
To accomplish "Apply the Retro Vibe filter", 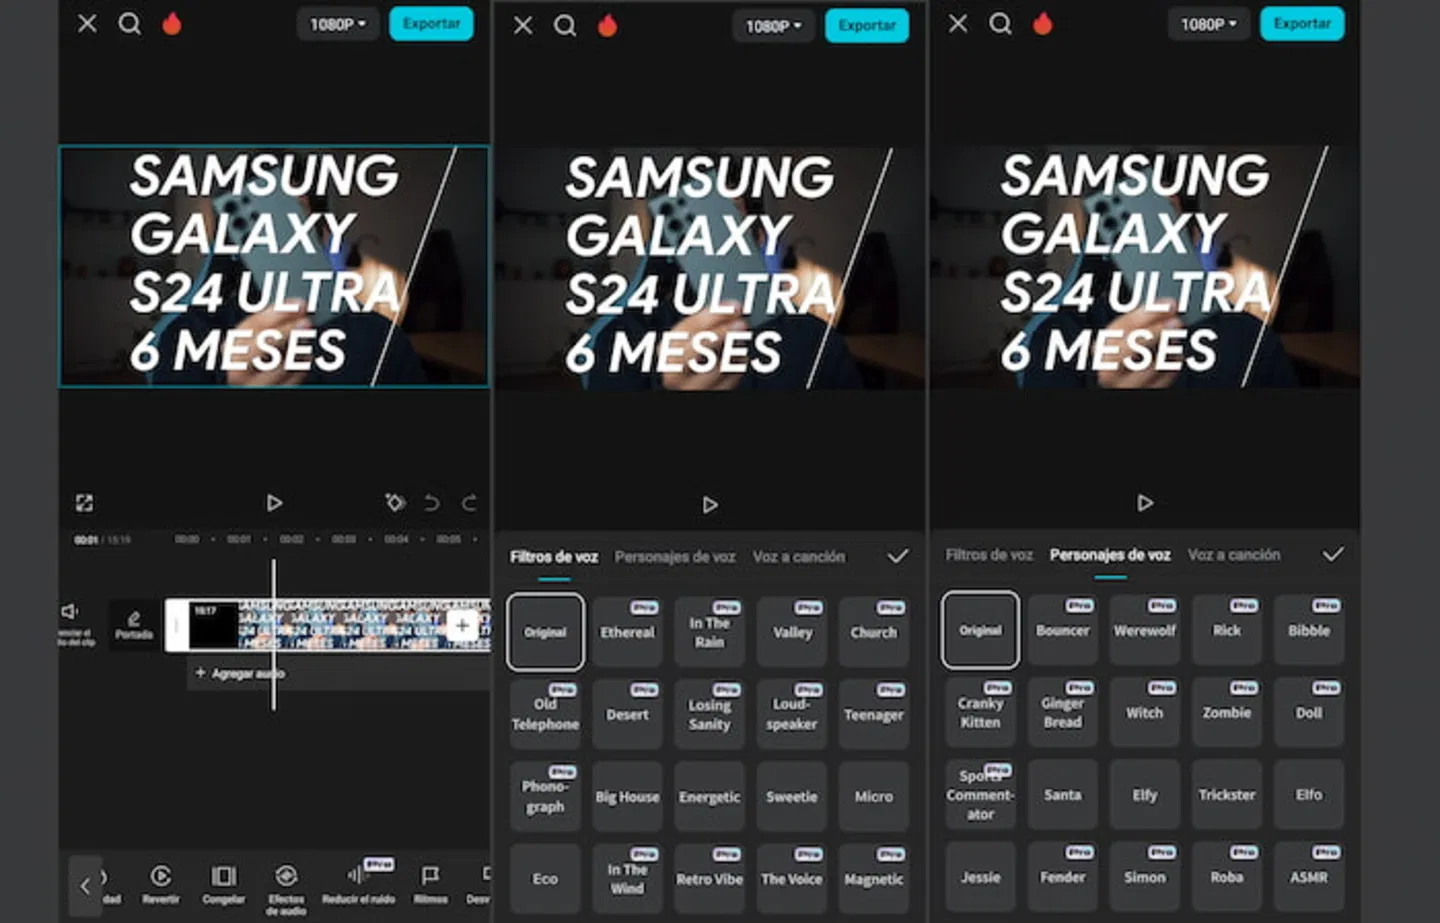I will tap(710, 879).
